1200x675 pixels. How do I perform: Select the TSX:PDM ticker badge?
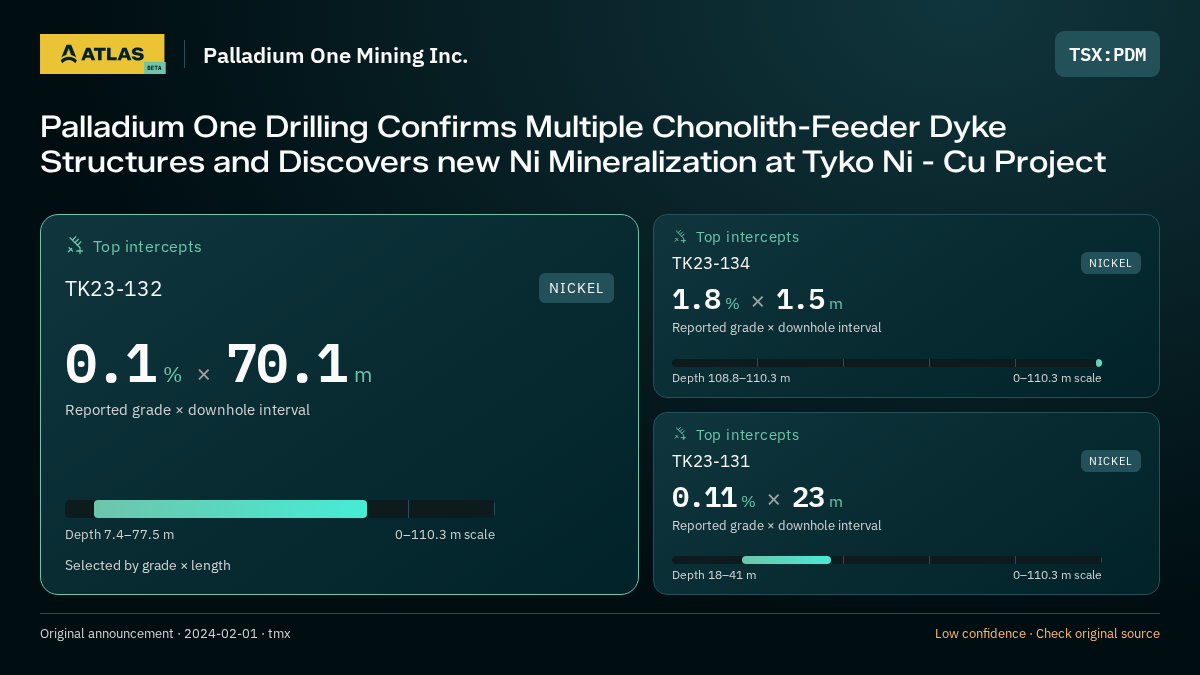tap(1107, 54)
